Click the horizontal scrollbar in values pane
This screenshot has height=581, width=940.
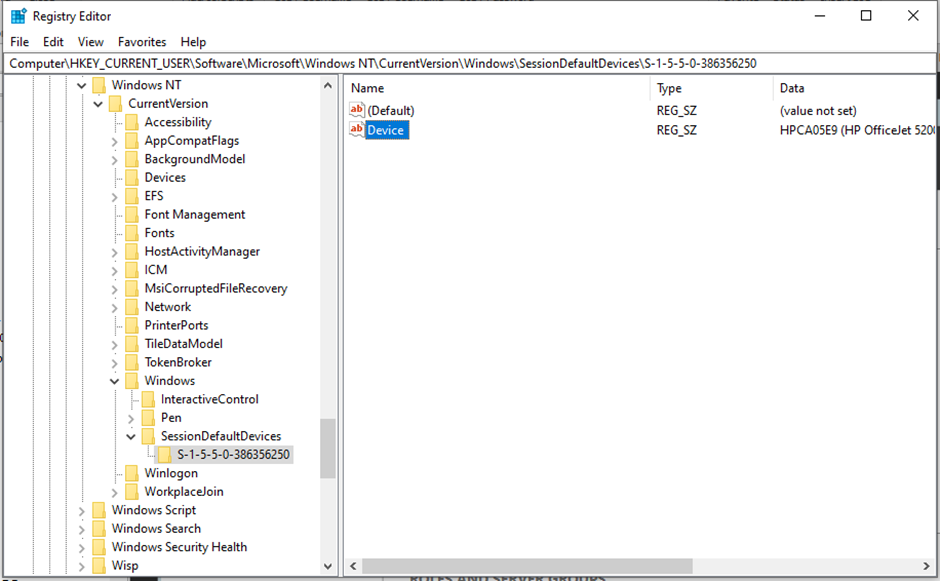click(560, 566)
